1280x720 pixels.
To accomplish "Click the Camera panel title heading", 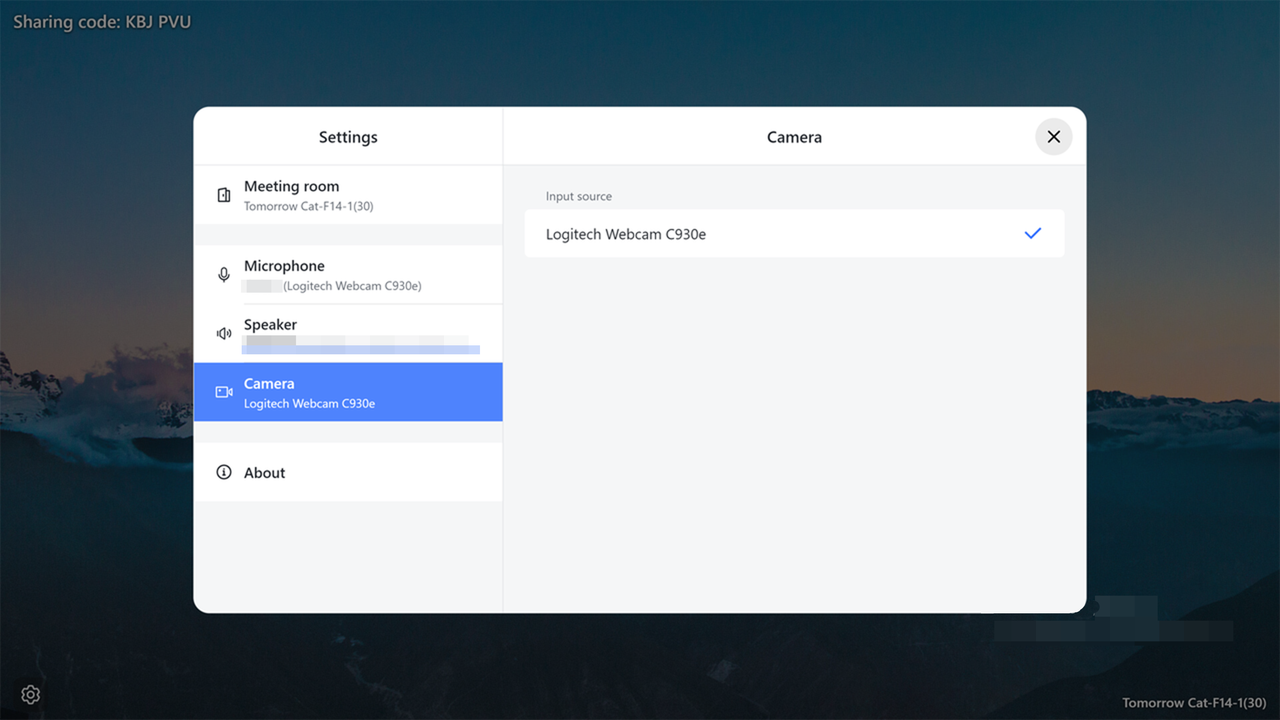I will [x=794, y=137].
